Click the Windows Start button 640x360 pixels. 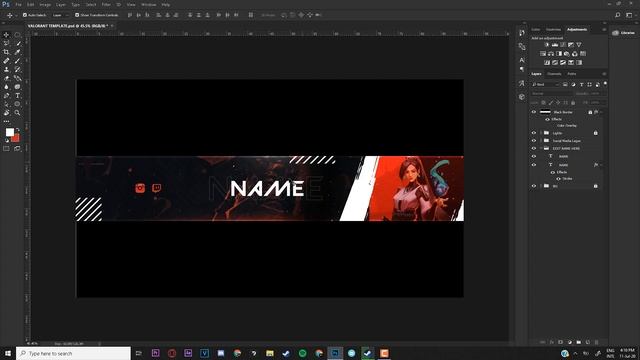coord(8,353)
